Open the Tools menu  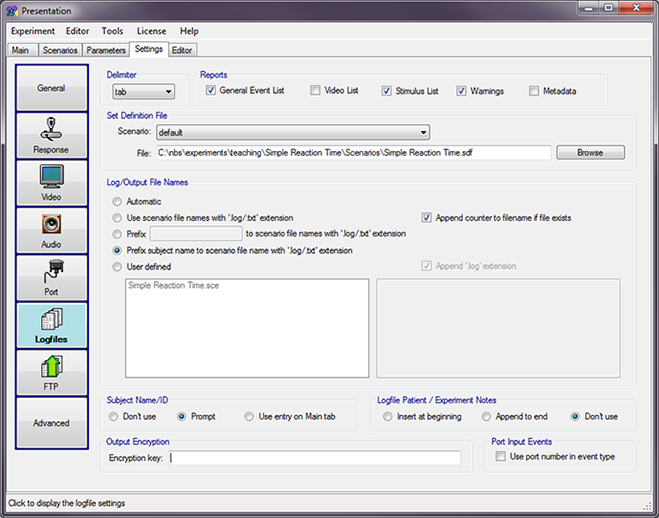click(112, 31)
